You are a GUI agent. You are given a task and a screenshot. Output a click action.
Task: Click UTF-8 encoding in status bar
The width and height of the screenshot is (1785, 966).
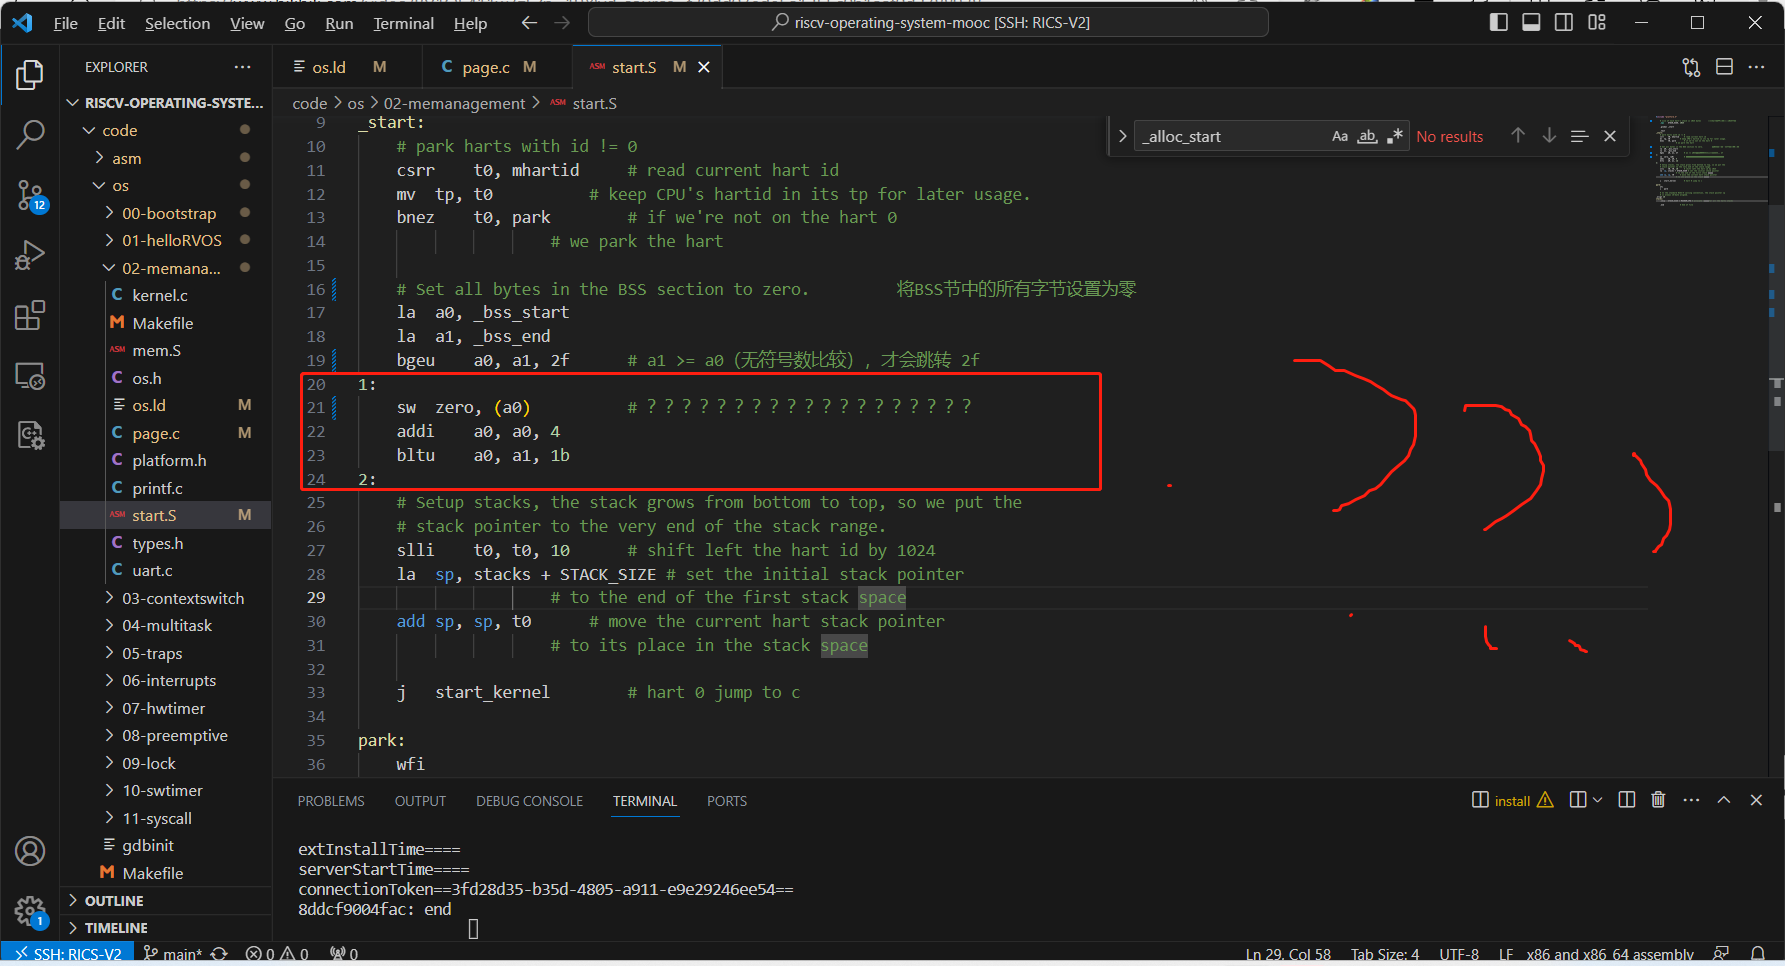click(x=1459, y=954)
